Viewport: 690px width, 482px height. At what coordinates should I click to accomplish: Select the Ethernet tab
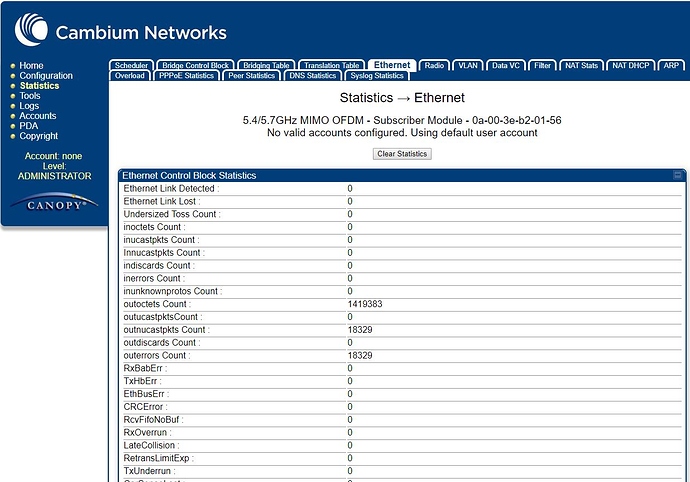coord(392,65)
